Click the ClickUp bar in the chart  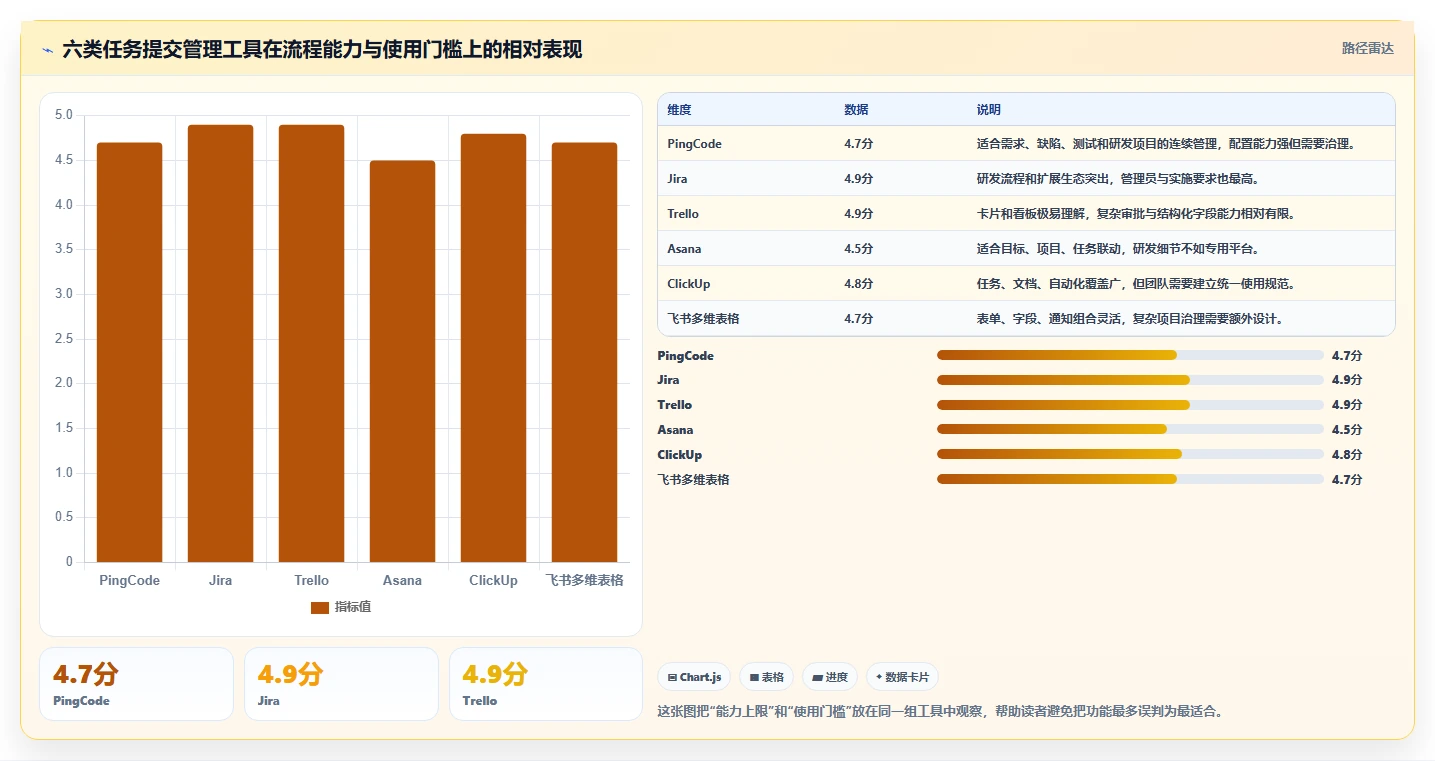(x=494, y=348)
